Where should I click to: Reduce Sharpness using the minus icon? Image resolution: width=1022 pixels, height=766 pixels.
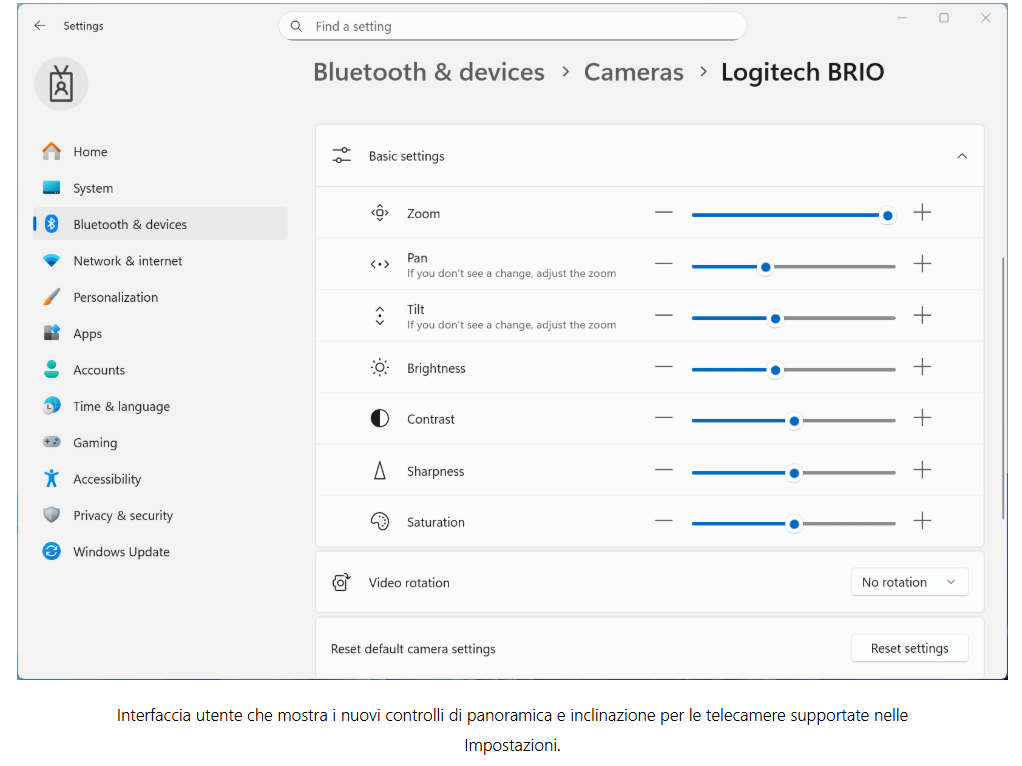[x=664, y=471]
